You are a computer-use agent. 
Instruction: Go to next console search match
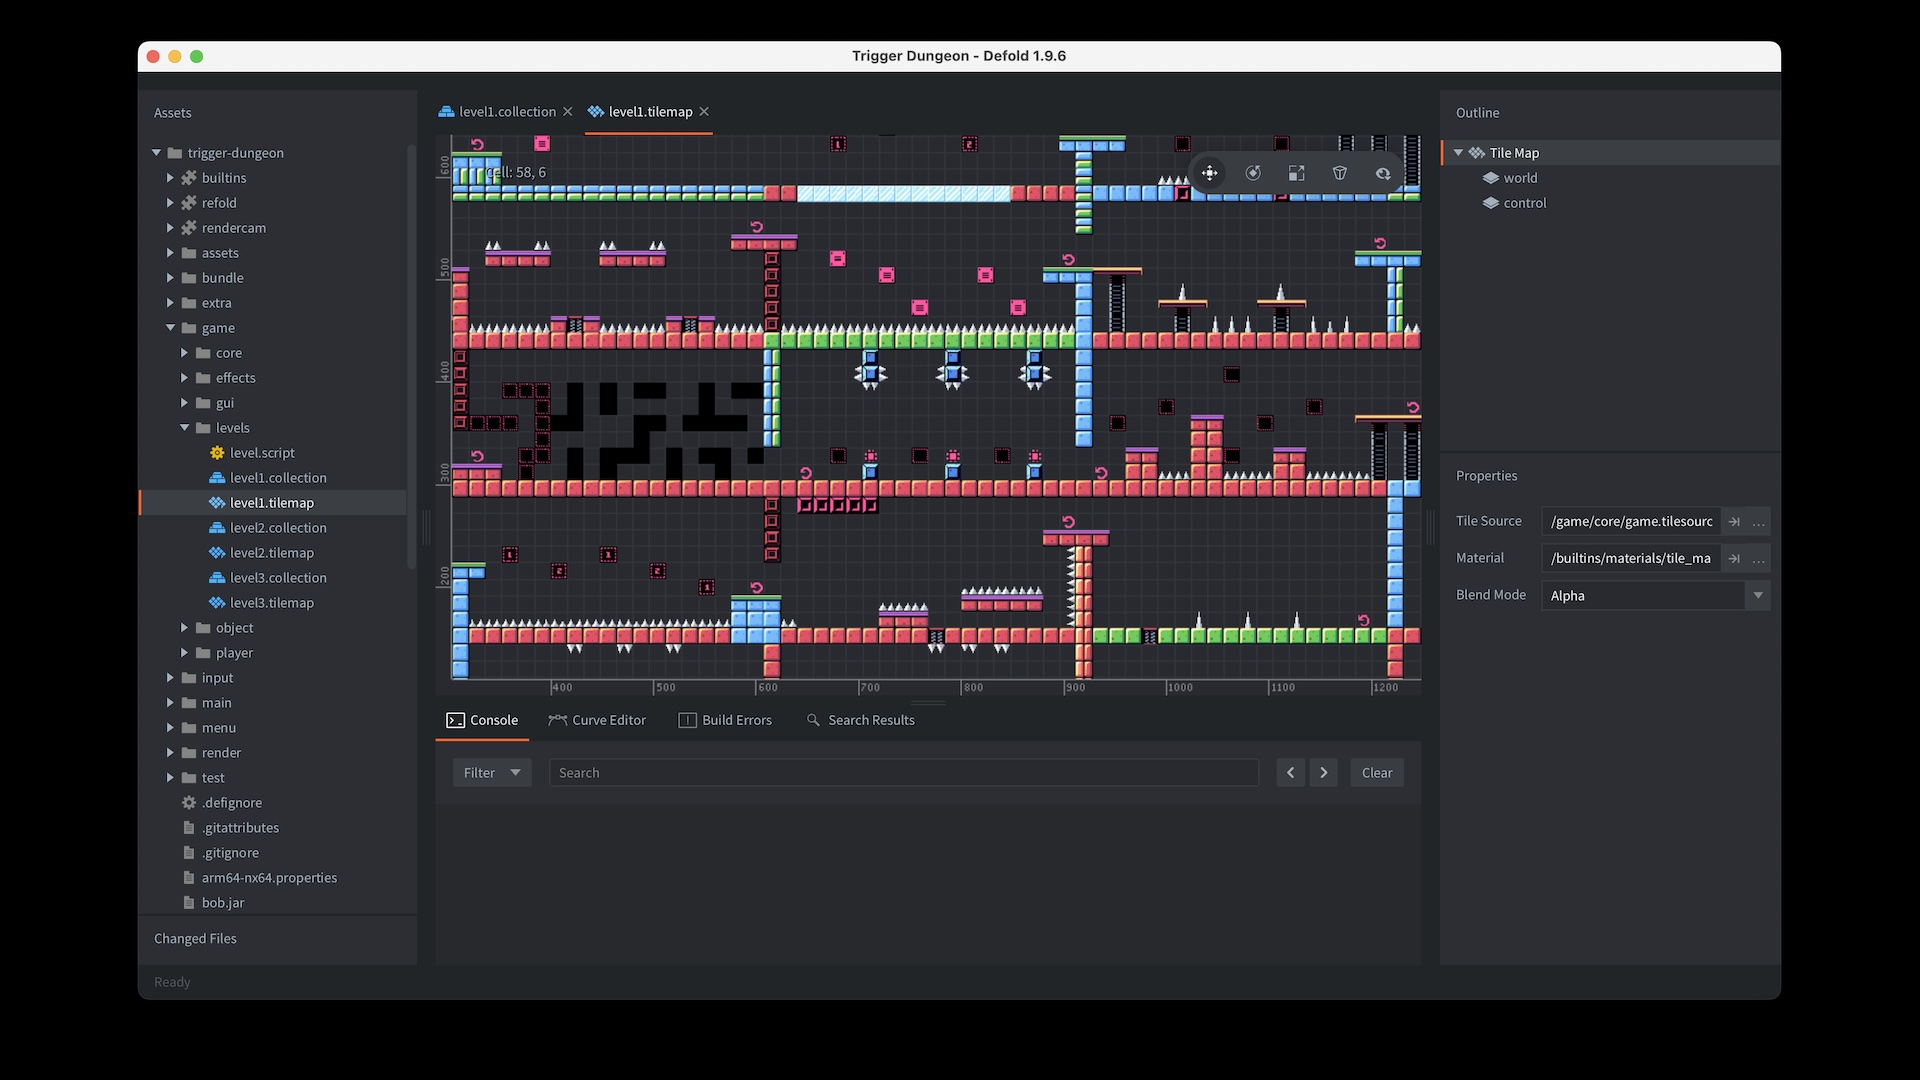tap(1323, 773)
